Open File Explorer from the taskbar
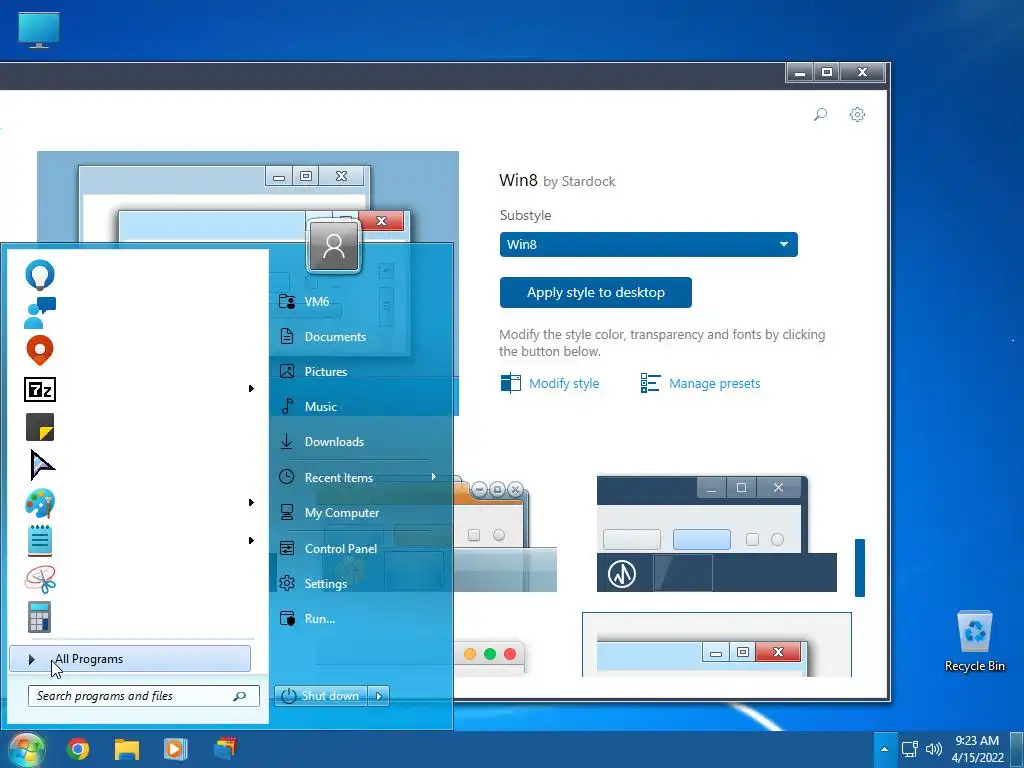The image size is (1024, 768). [x=127, y=749]
